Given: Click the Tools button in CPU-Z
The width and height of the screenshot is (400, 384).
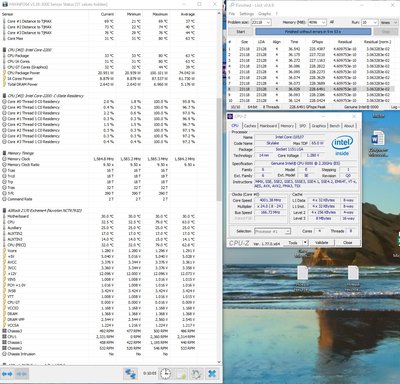Looking at the screenshot, I should (x=293, y=243).
